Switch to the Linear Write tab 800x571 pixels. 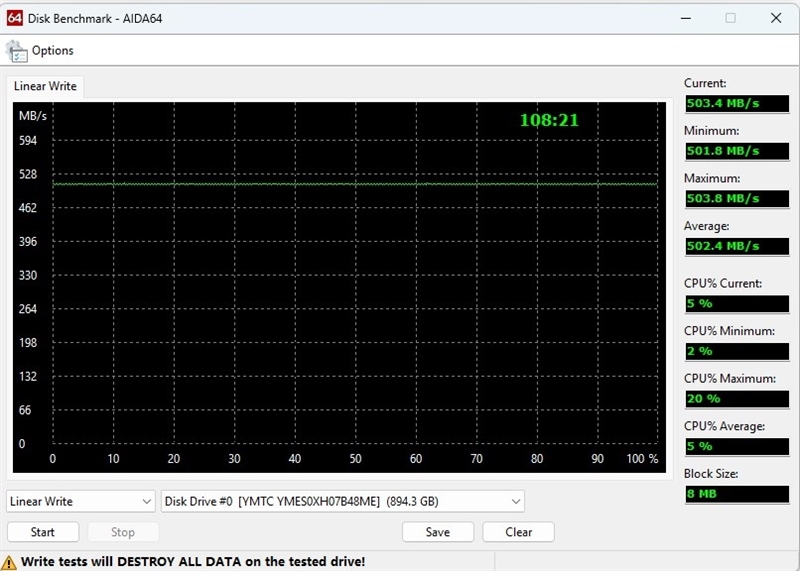45,86
